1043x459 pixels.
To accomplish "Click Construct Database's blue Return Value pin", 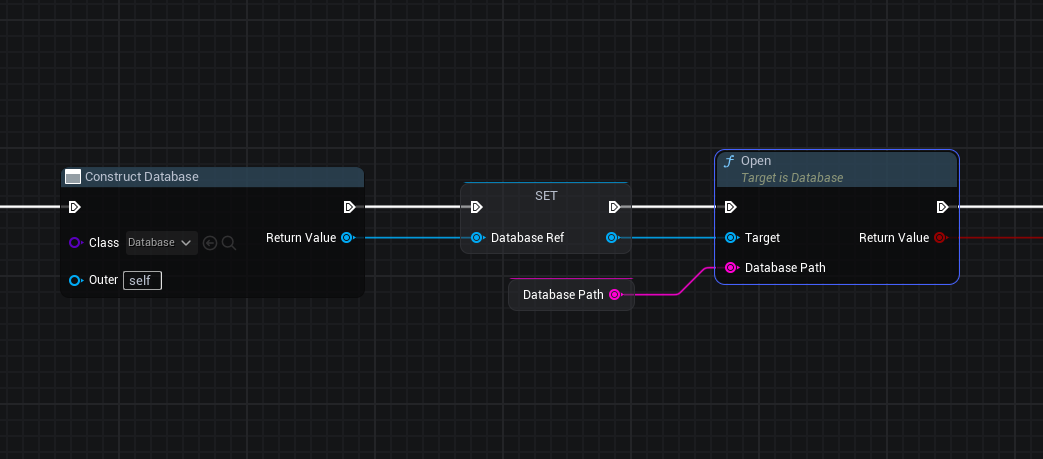I will 347,238.
